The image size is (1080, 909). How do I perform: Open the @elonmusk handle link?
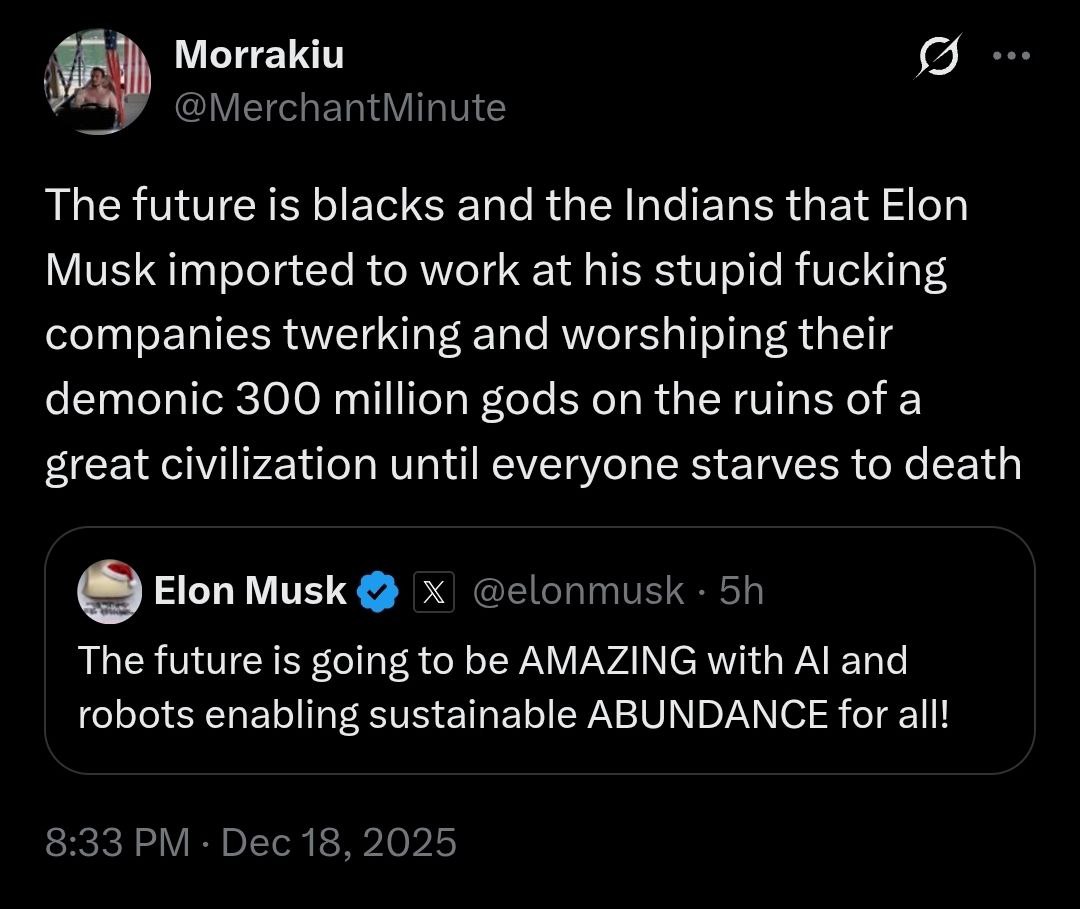(x=577, y=592)
